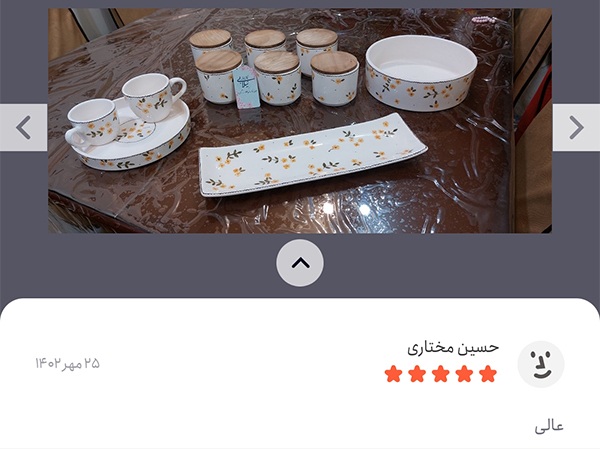This screenshot has width=600, height=449.
Task: Click the second star from the right
Action: tap(464, 374)
